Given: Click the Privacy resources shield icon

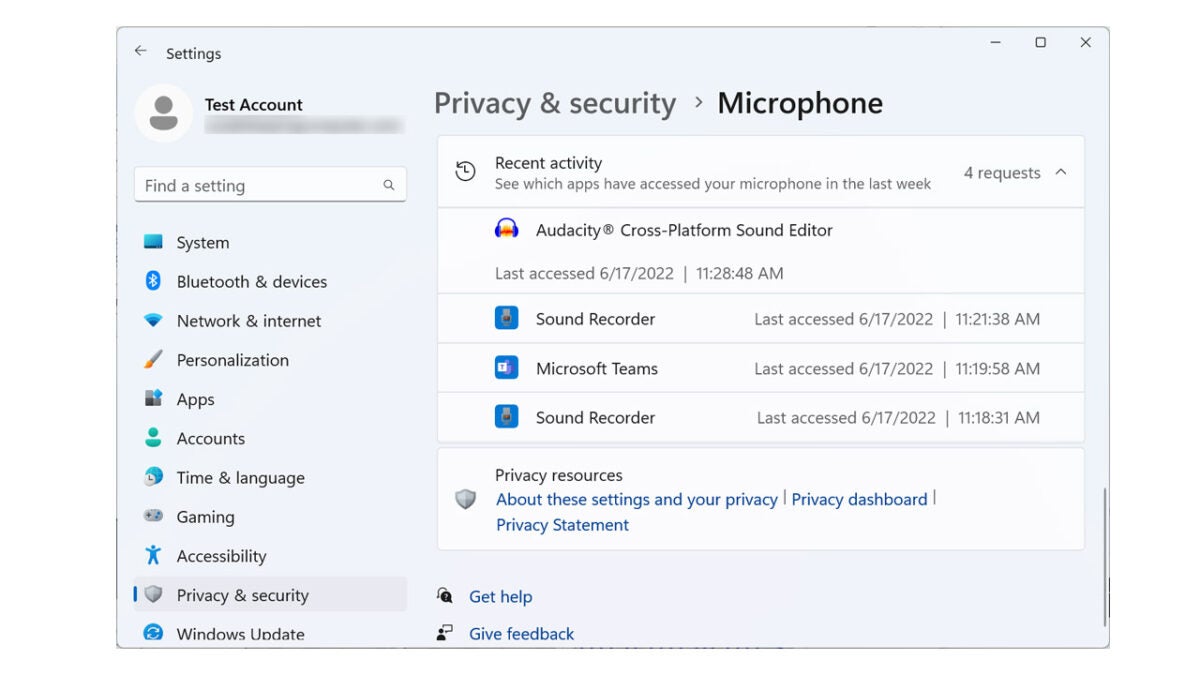Looking at the screenshot, I should click(x=465, y=499).
